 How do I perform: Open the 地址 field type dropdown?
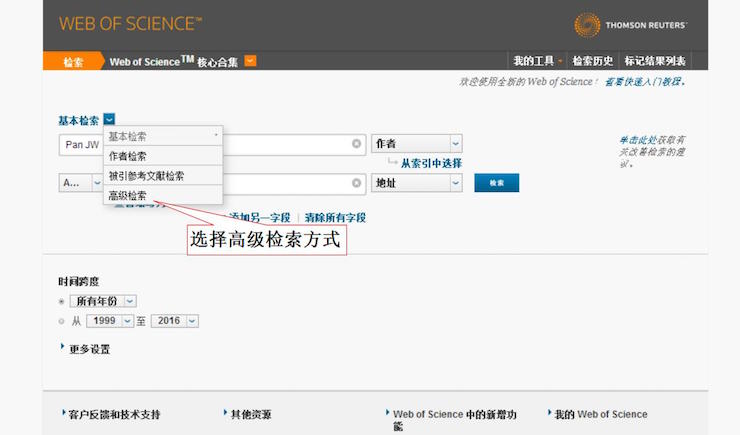pyautogui.click(x=417, y=183)
